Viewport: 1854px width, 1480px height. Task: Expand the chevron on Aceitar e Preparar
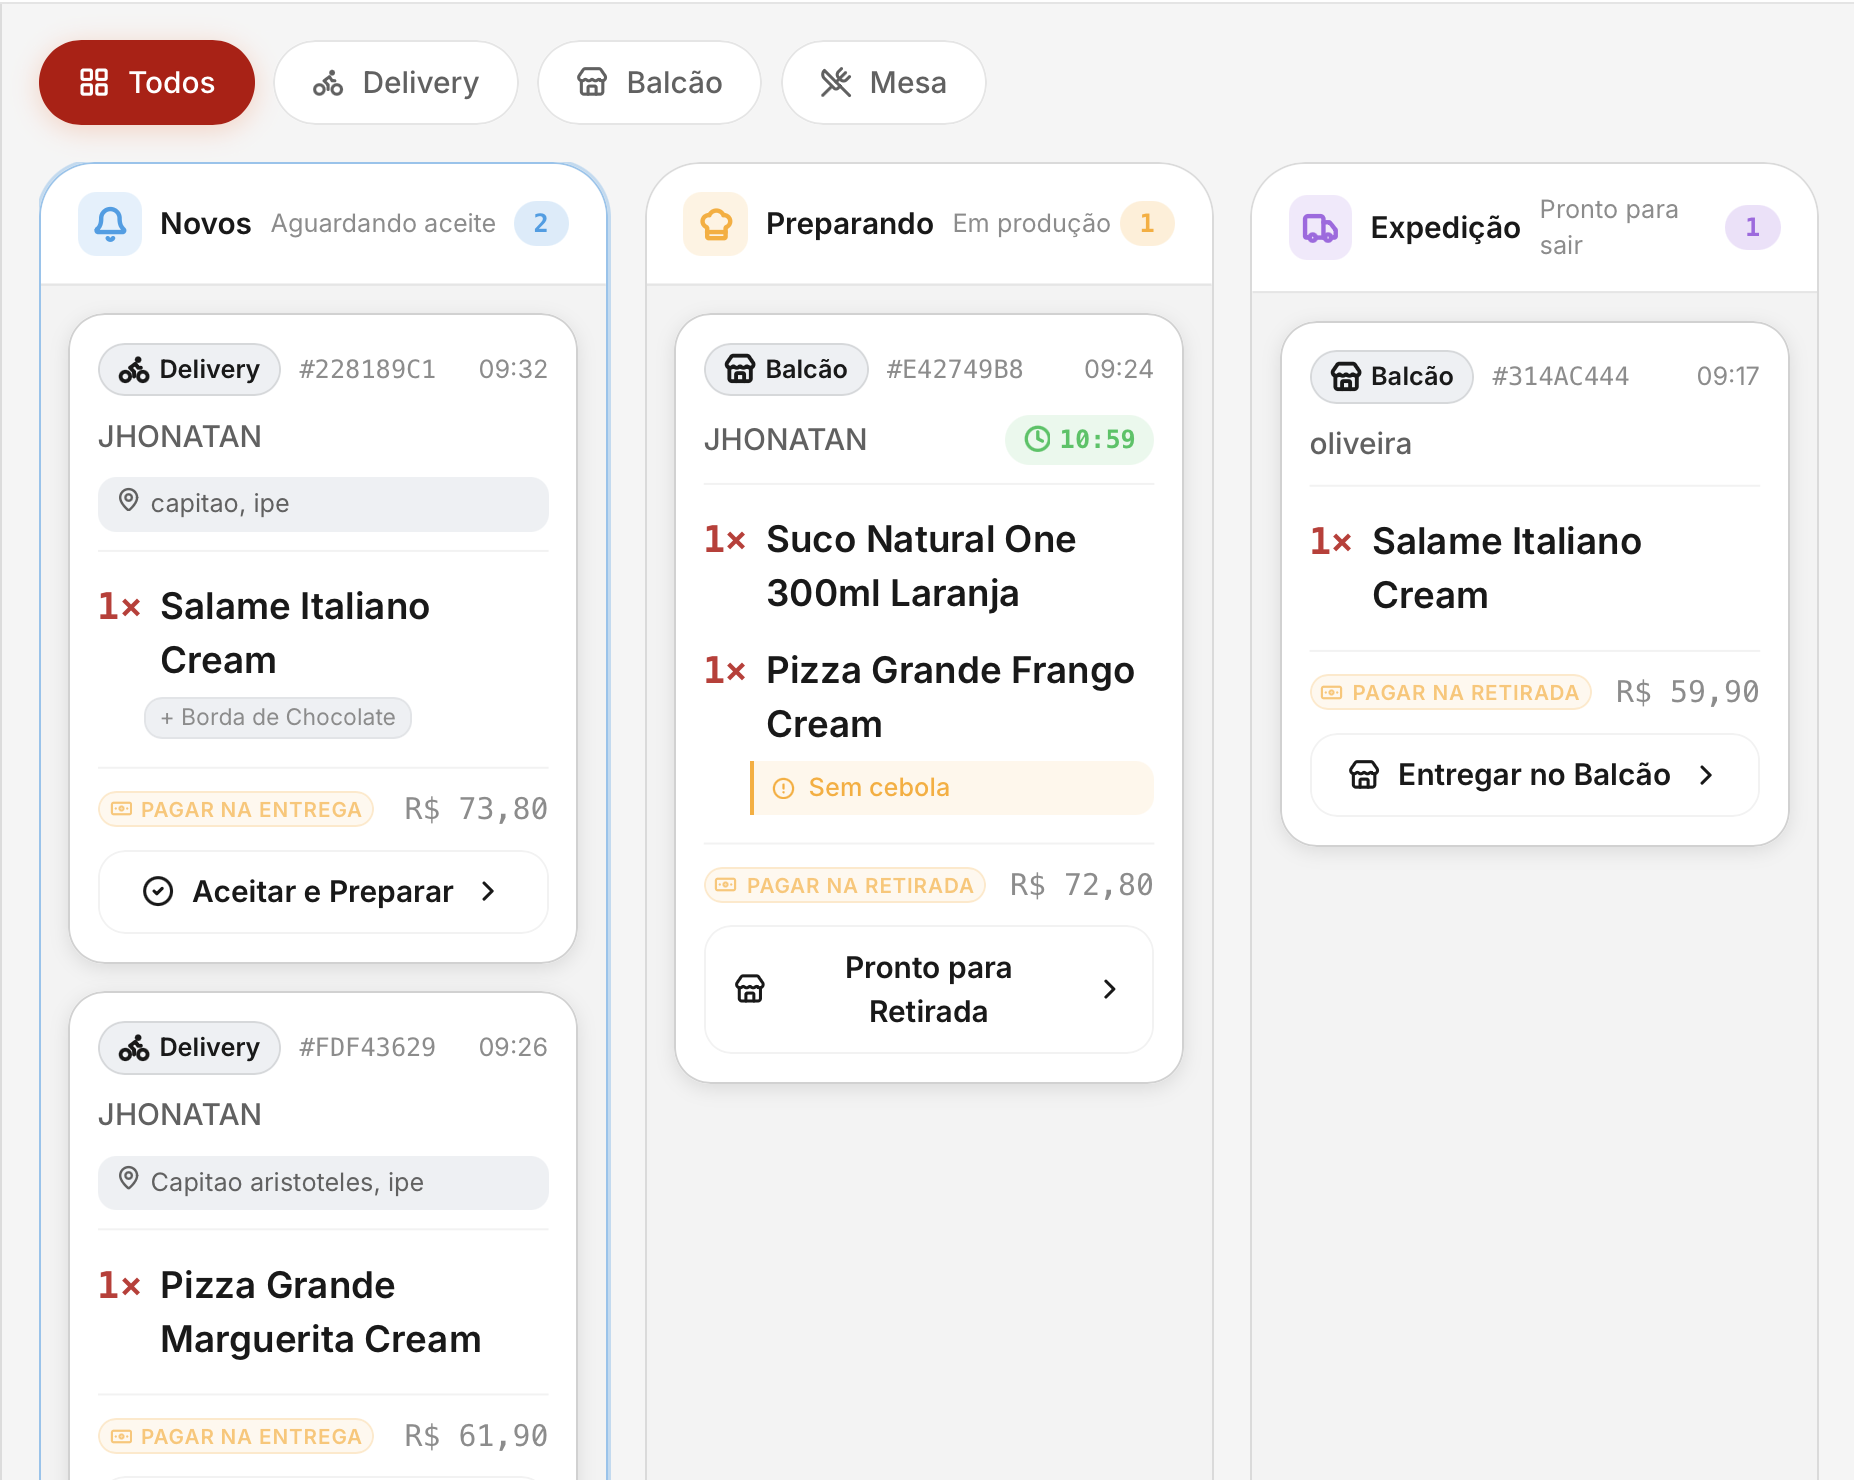[x=489, y=892]
